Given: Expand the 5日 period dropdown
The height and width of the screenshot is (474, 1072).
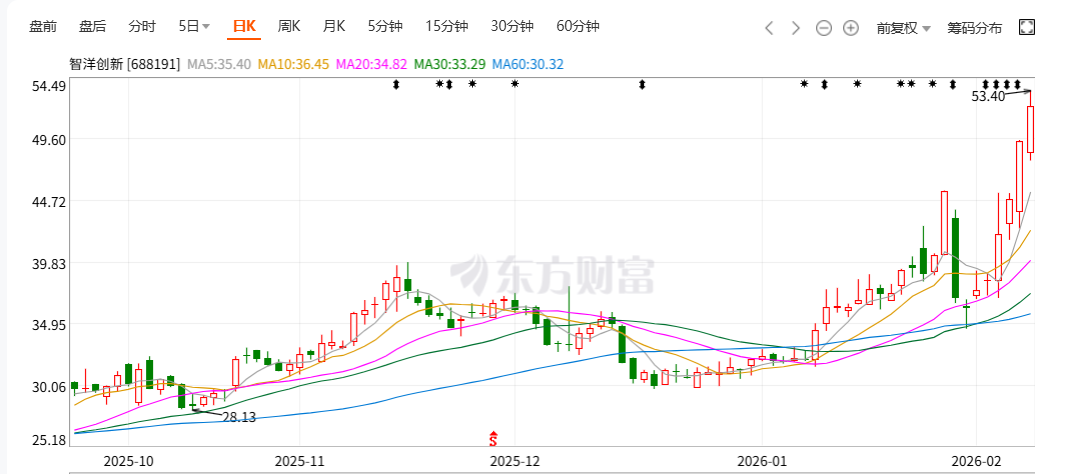Looking at the screenshot, I should 194,27.
